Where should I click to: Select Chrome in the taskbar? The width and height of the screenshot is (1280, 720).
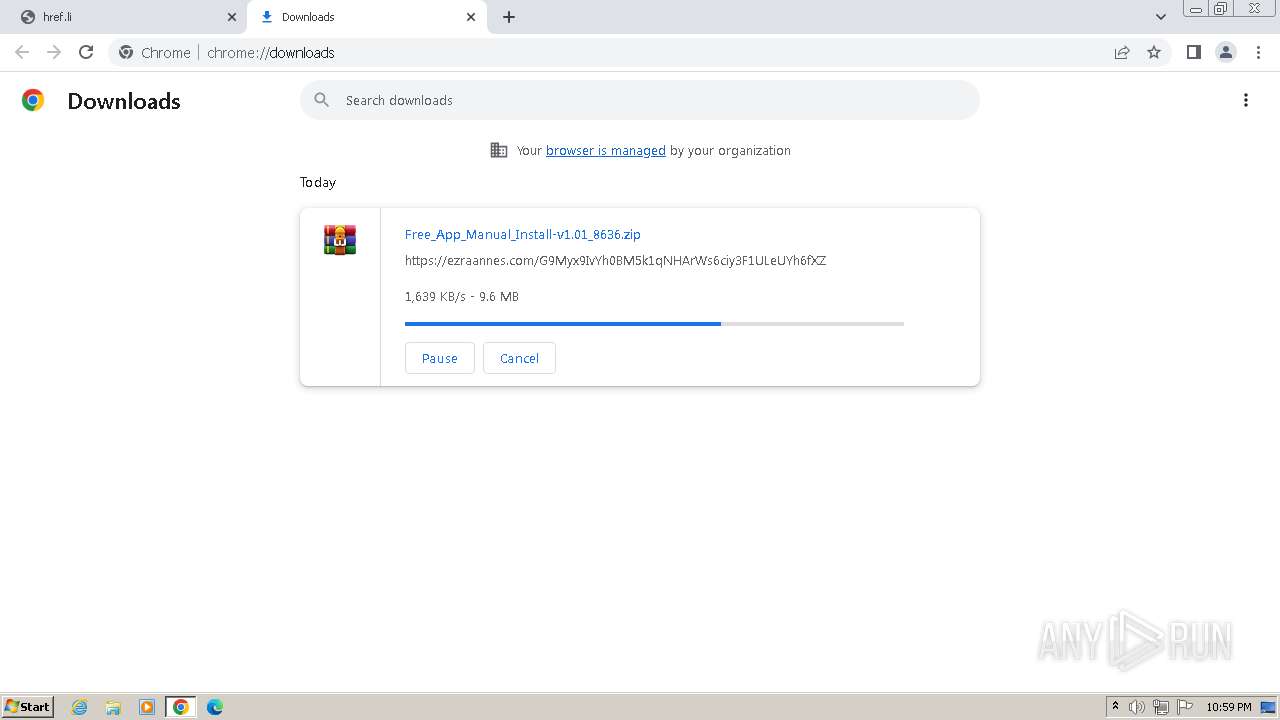tap(181, 707)
